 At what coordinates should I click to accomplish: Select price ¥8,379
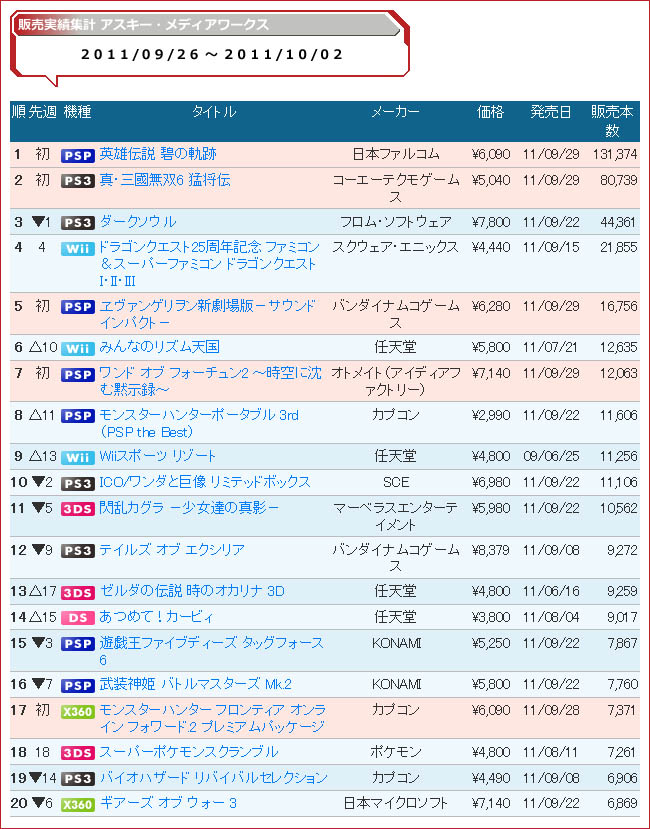[x=491, y=550]
